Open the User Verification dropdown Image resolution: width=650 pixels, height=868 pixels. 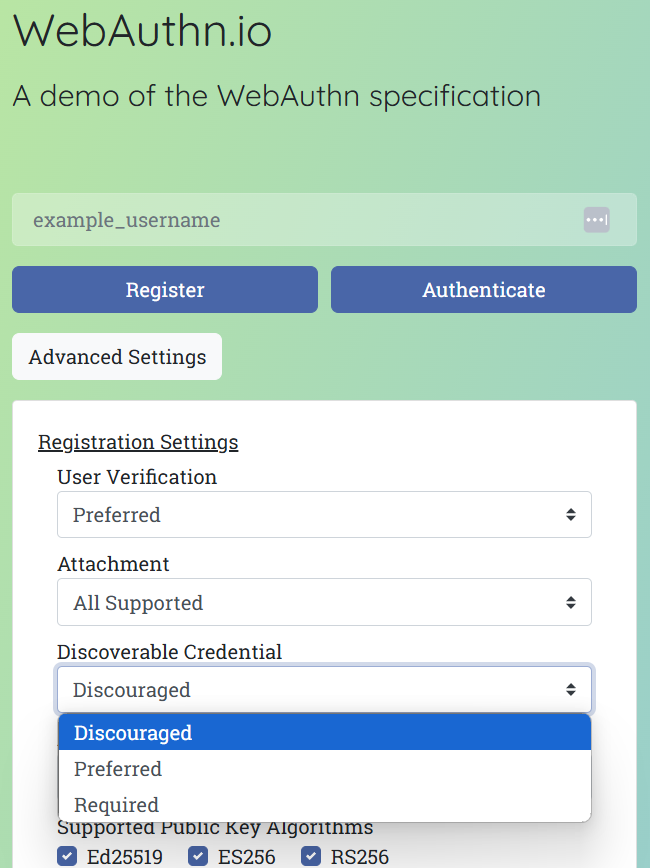tap(324, 514)
